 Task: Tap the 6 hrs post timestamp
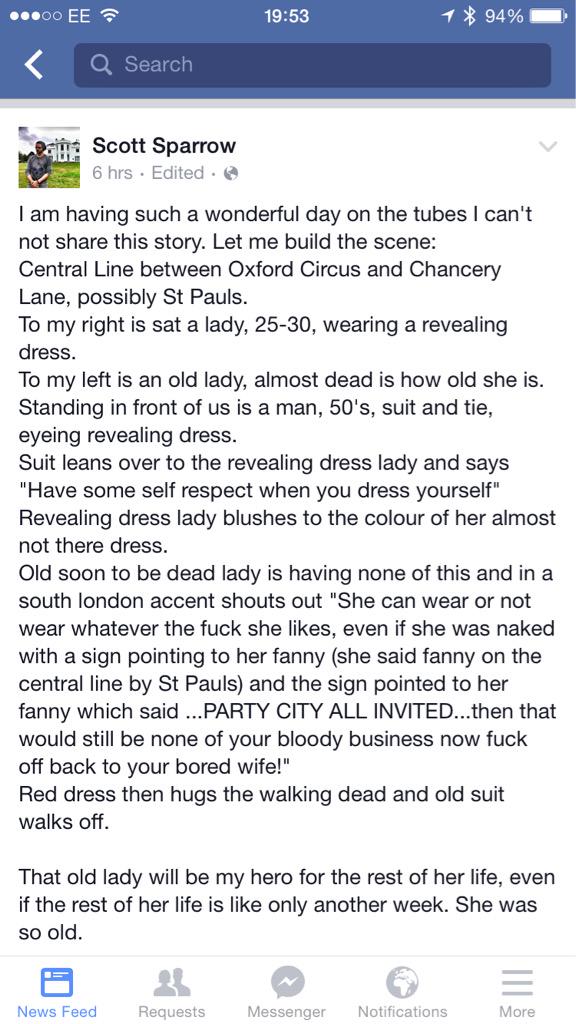pos(112,173)
